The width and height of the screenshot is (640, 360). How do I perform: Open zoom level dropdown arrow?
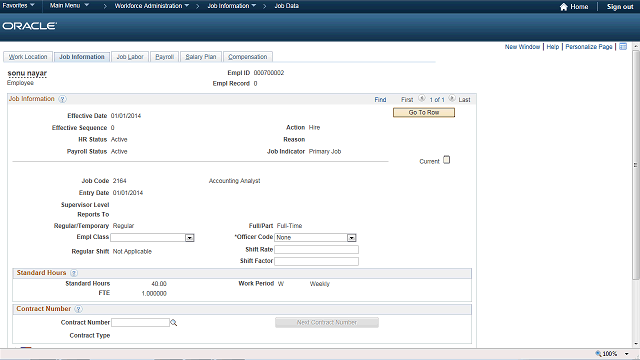click(627, 354)
